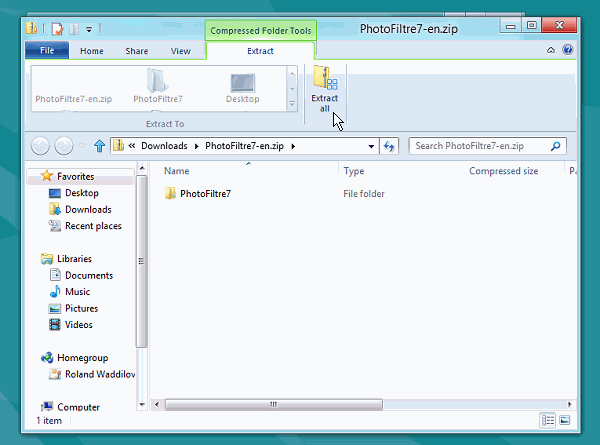Click the navigation pane scroll down arrow
600x445 pixels.
142,404
